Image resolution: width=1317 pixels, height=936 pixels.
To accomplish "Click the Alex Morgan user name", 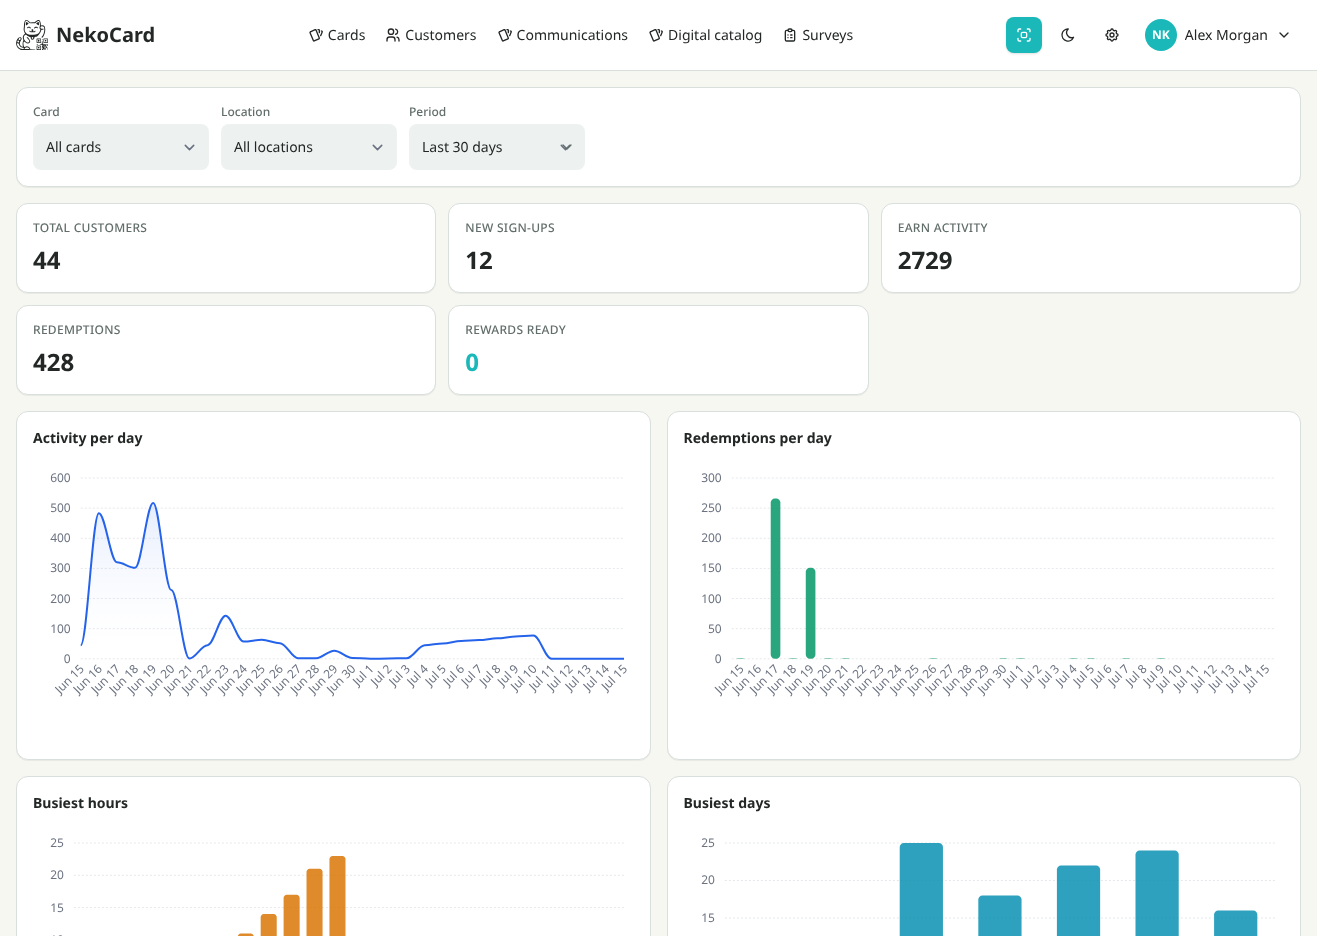I will click(x=1226, y=35).
